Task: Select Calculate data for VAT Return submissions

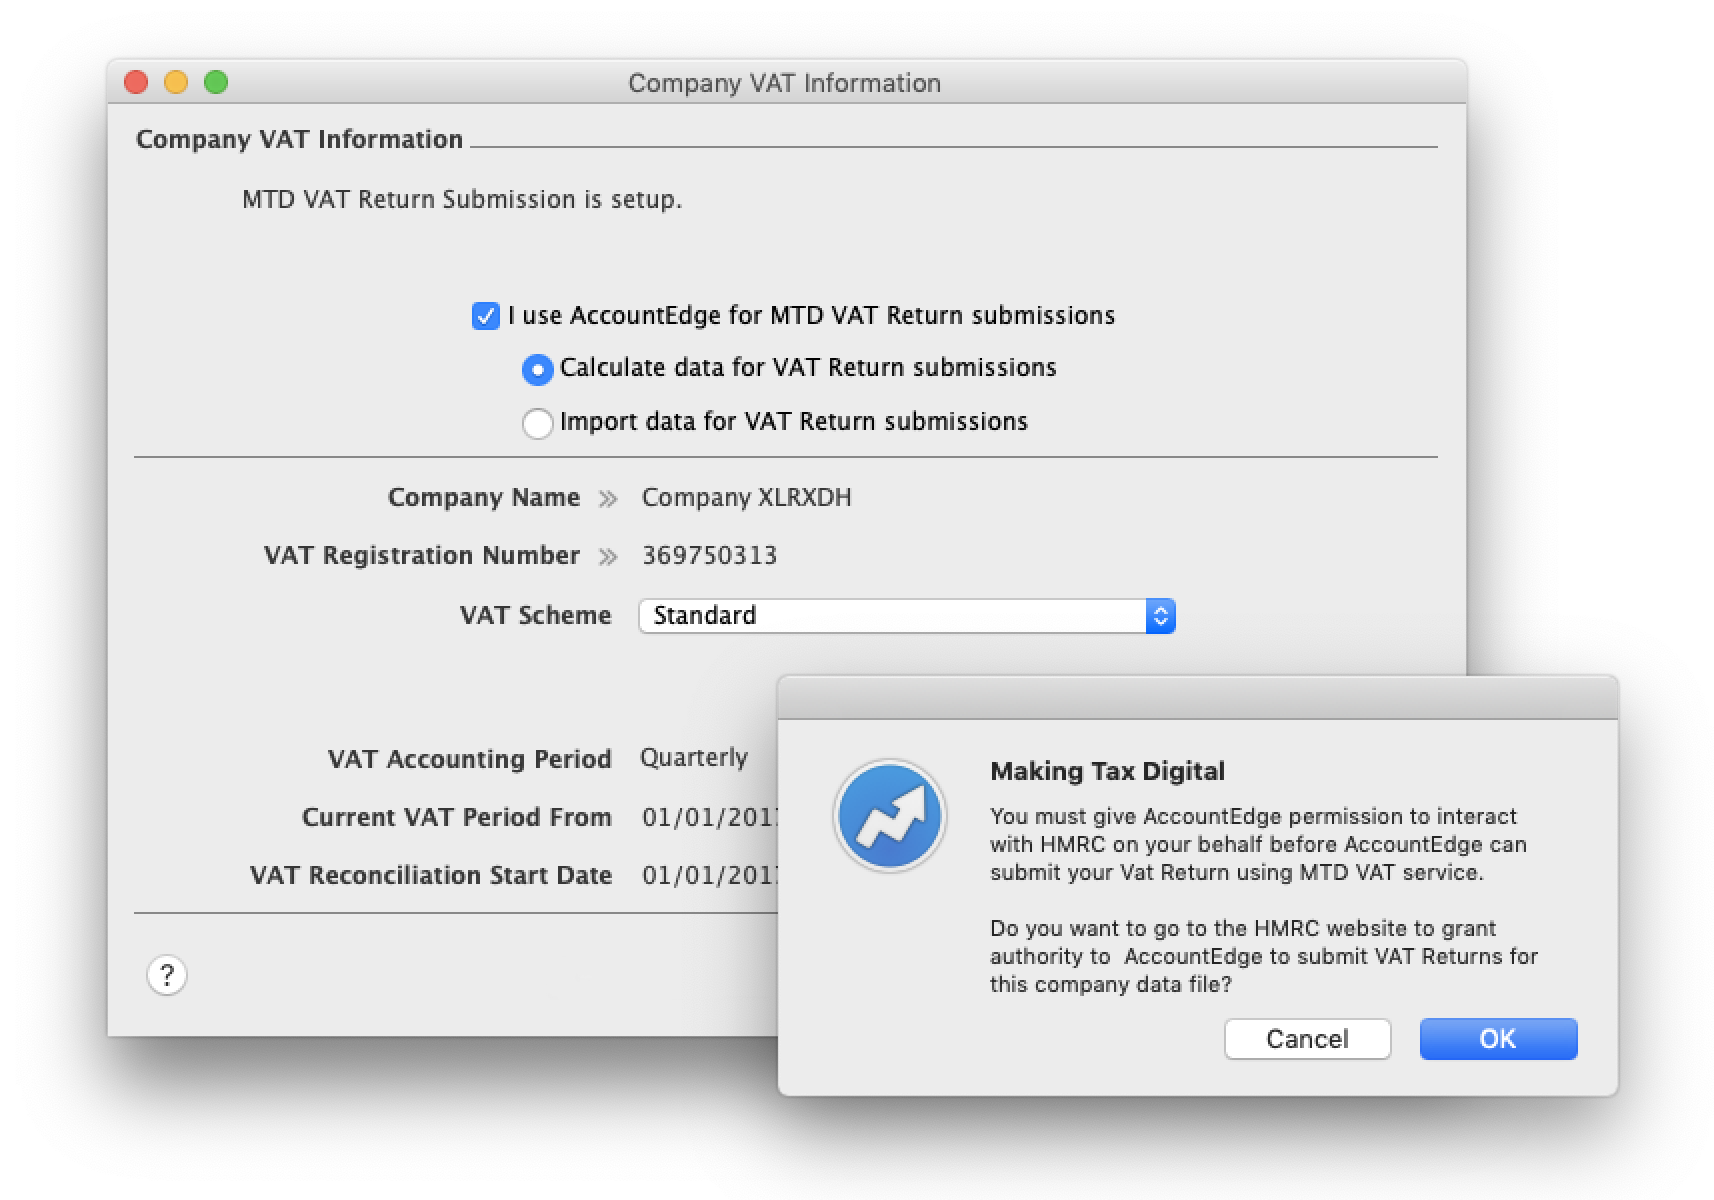Action: pos(537,370)
